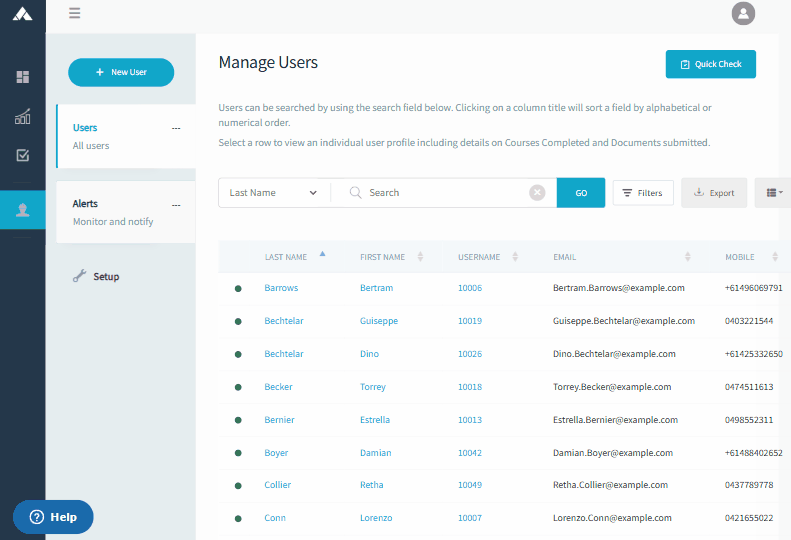Viewport: 791px width, 540px height.
Task: Click the mountain logo icon
Action: [23, 14]
